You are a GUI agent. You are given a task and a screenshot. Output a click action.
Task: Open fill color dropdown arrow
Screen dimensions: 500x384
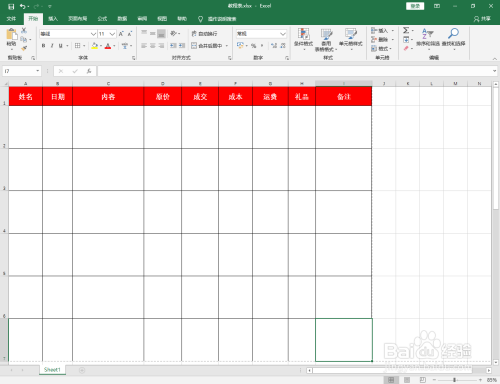coord(101,46)
